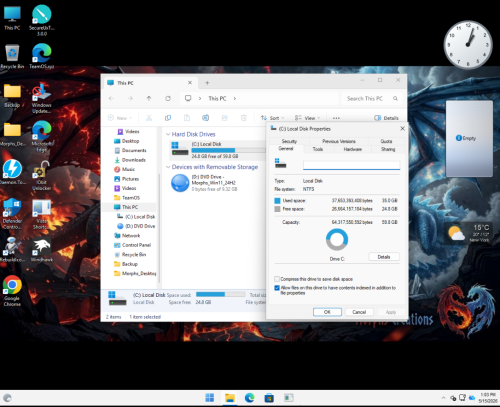
Task: Open the Defender Control shortcut
Action: (x=12, y=214)
